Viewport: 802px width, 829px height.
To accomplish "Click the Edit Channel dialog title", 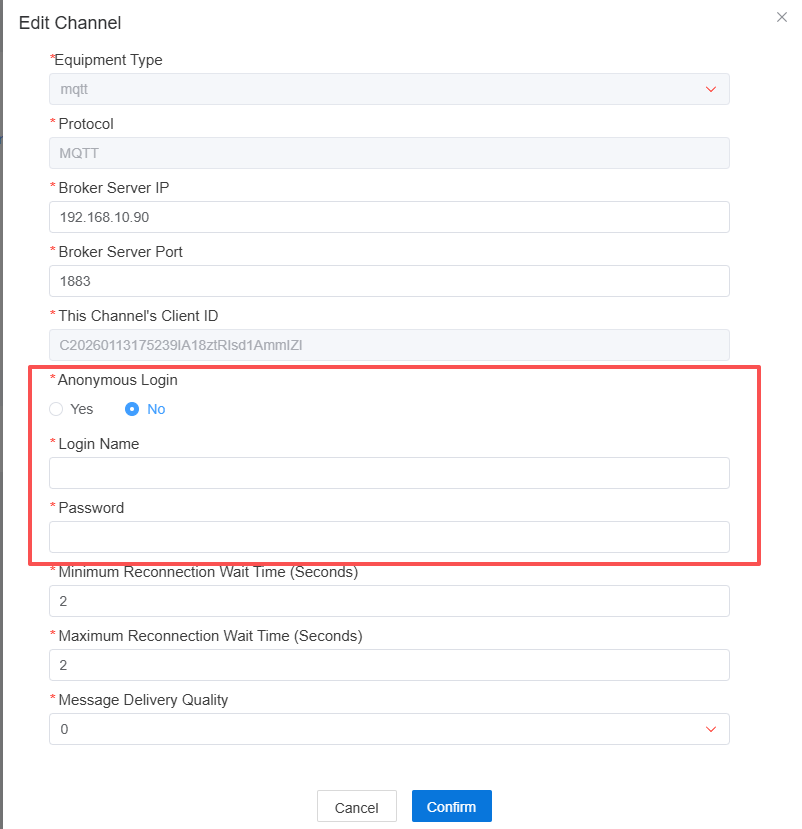I will pyautogui.click(x=70, y=22).
